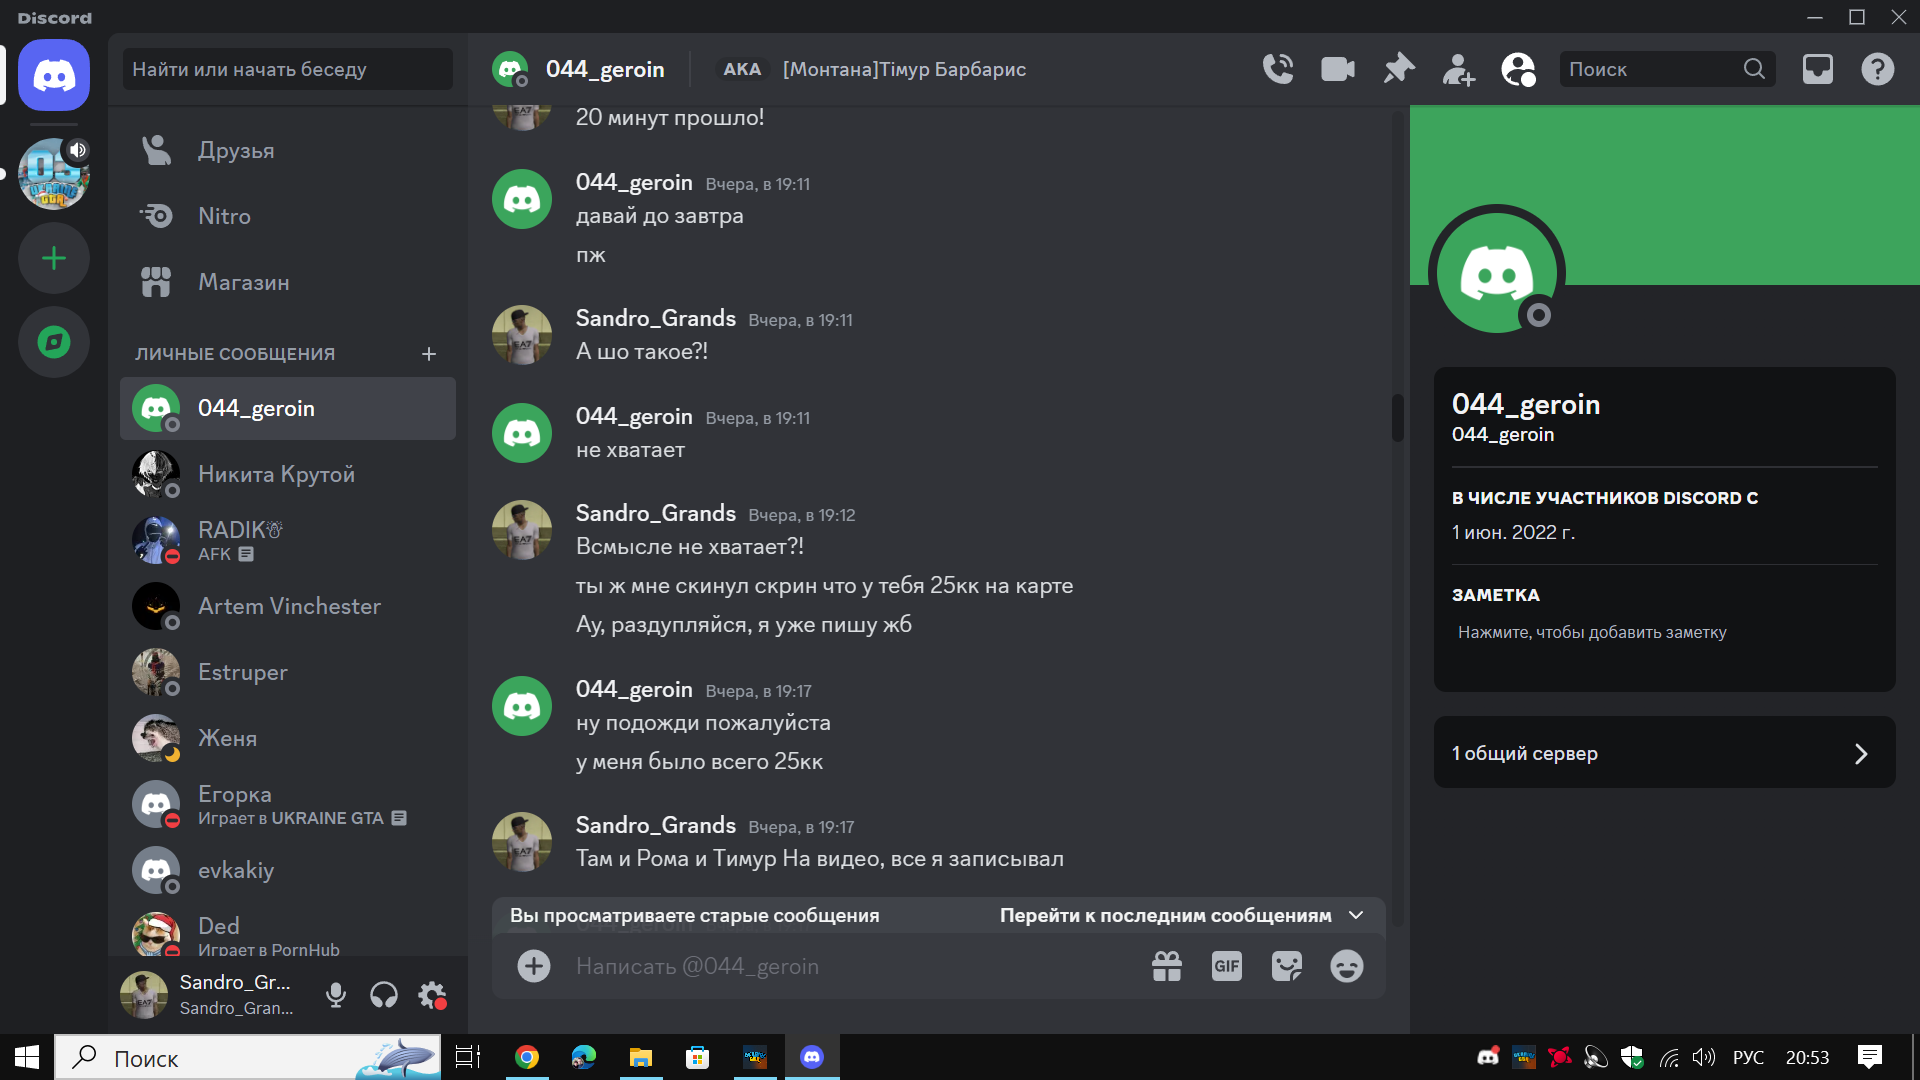Click the Windows taskbar search box
Viewport: 1920px width, 1080px height.
click(x=247, y=1057)
